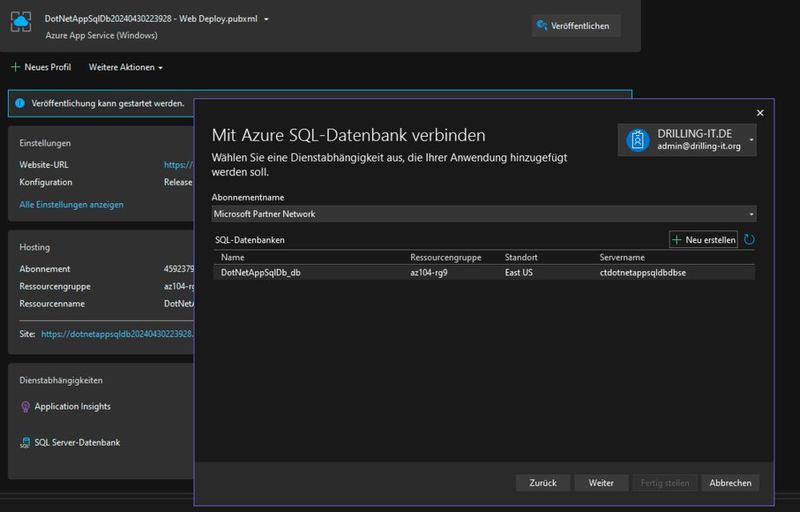
Task: Click the Weiter button
Action: pos(601,483)
